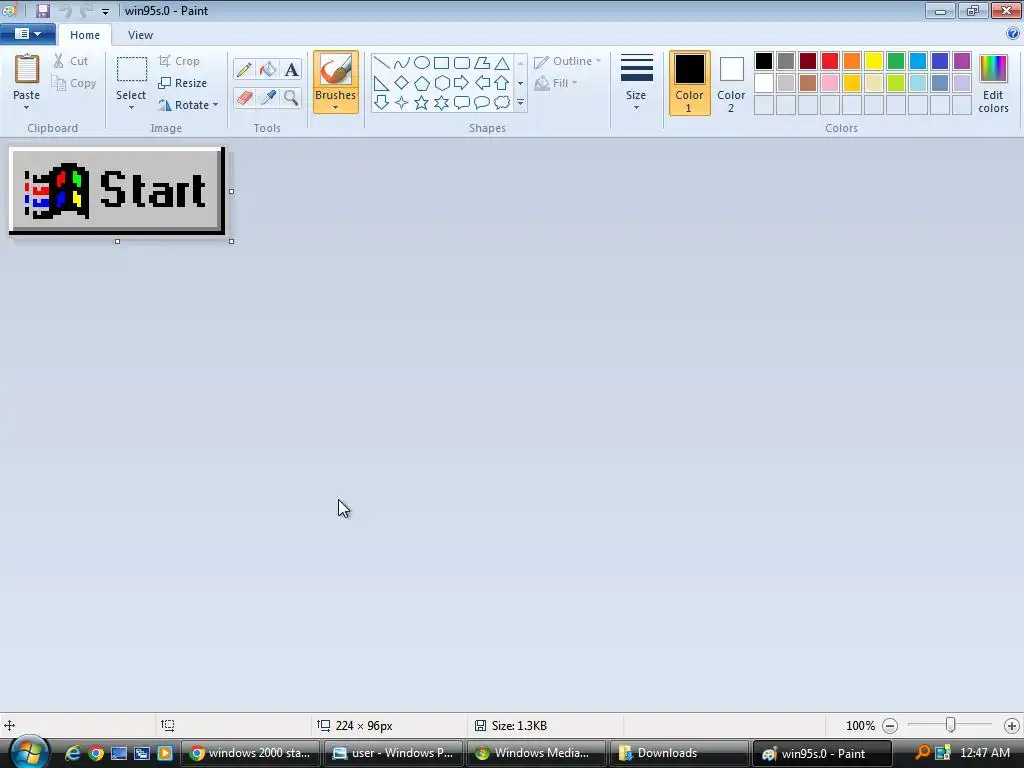1024x768 pixels.
Task: Click the Resize button
Action: point(183,83)
